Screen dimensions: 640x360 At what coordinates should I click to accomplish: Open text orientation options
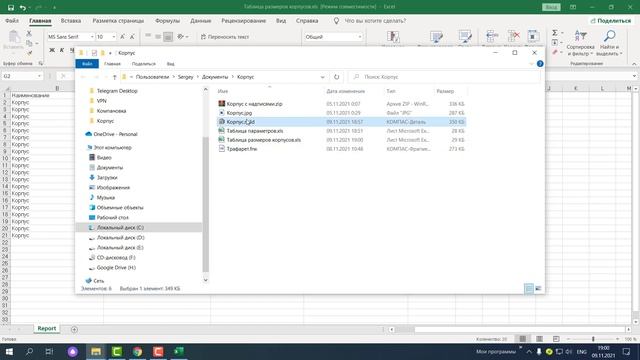182,36
